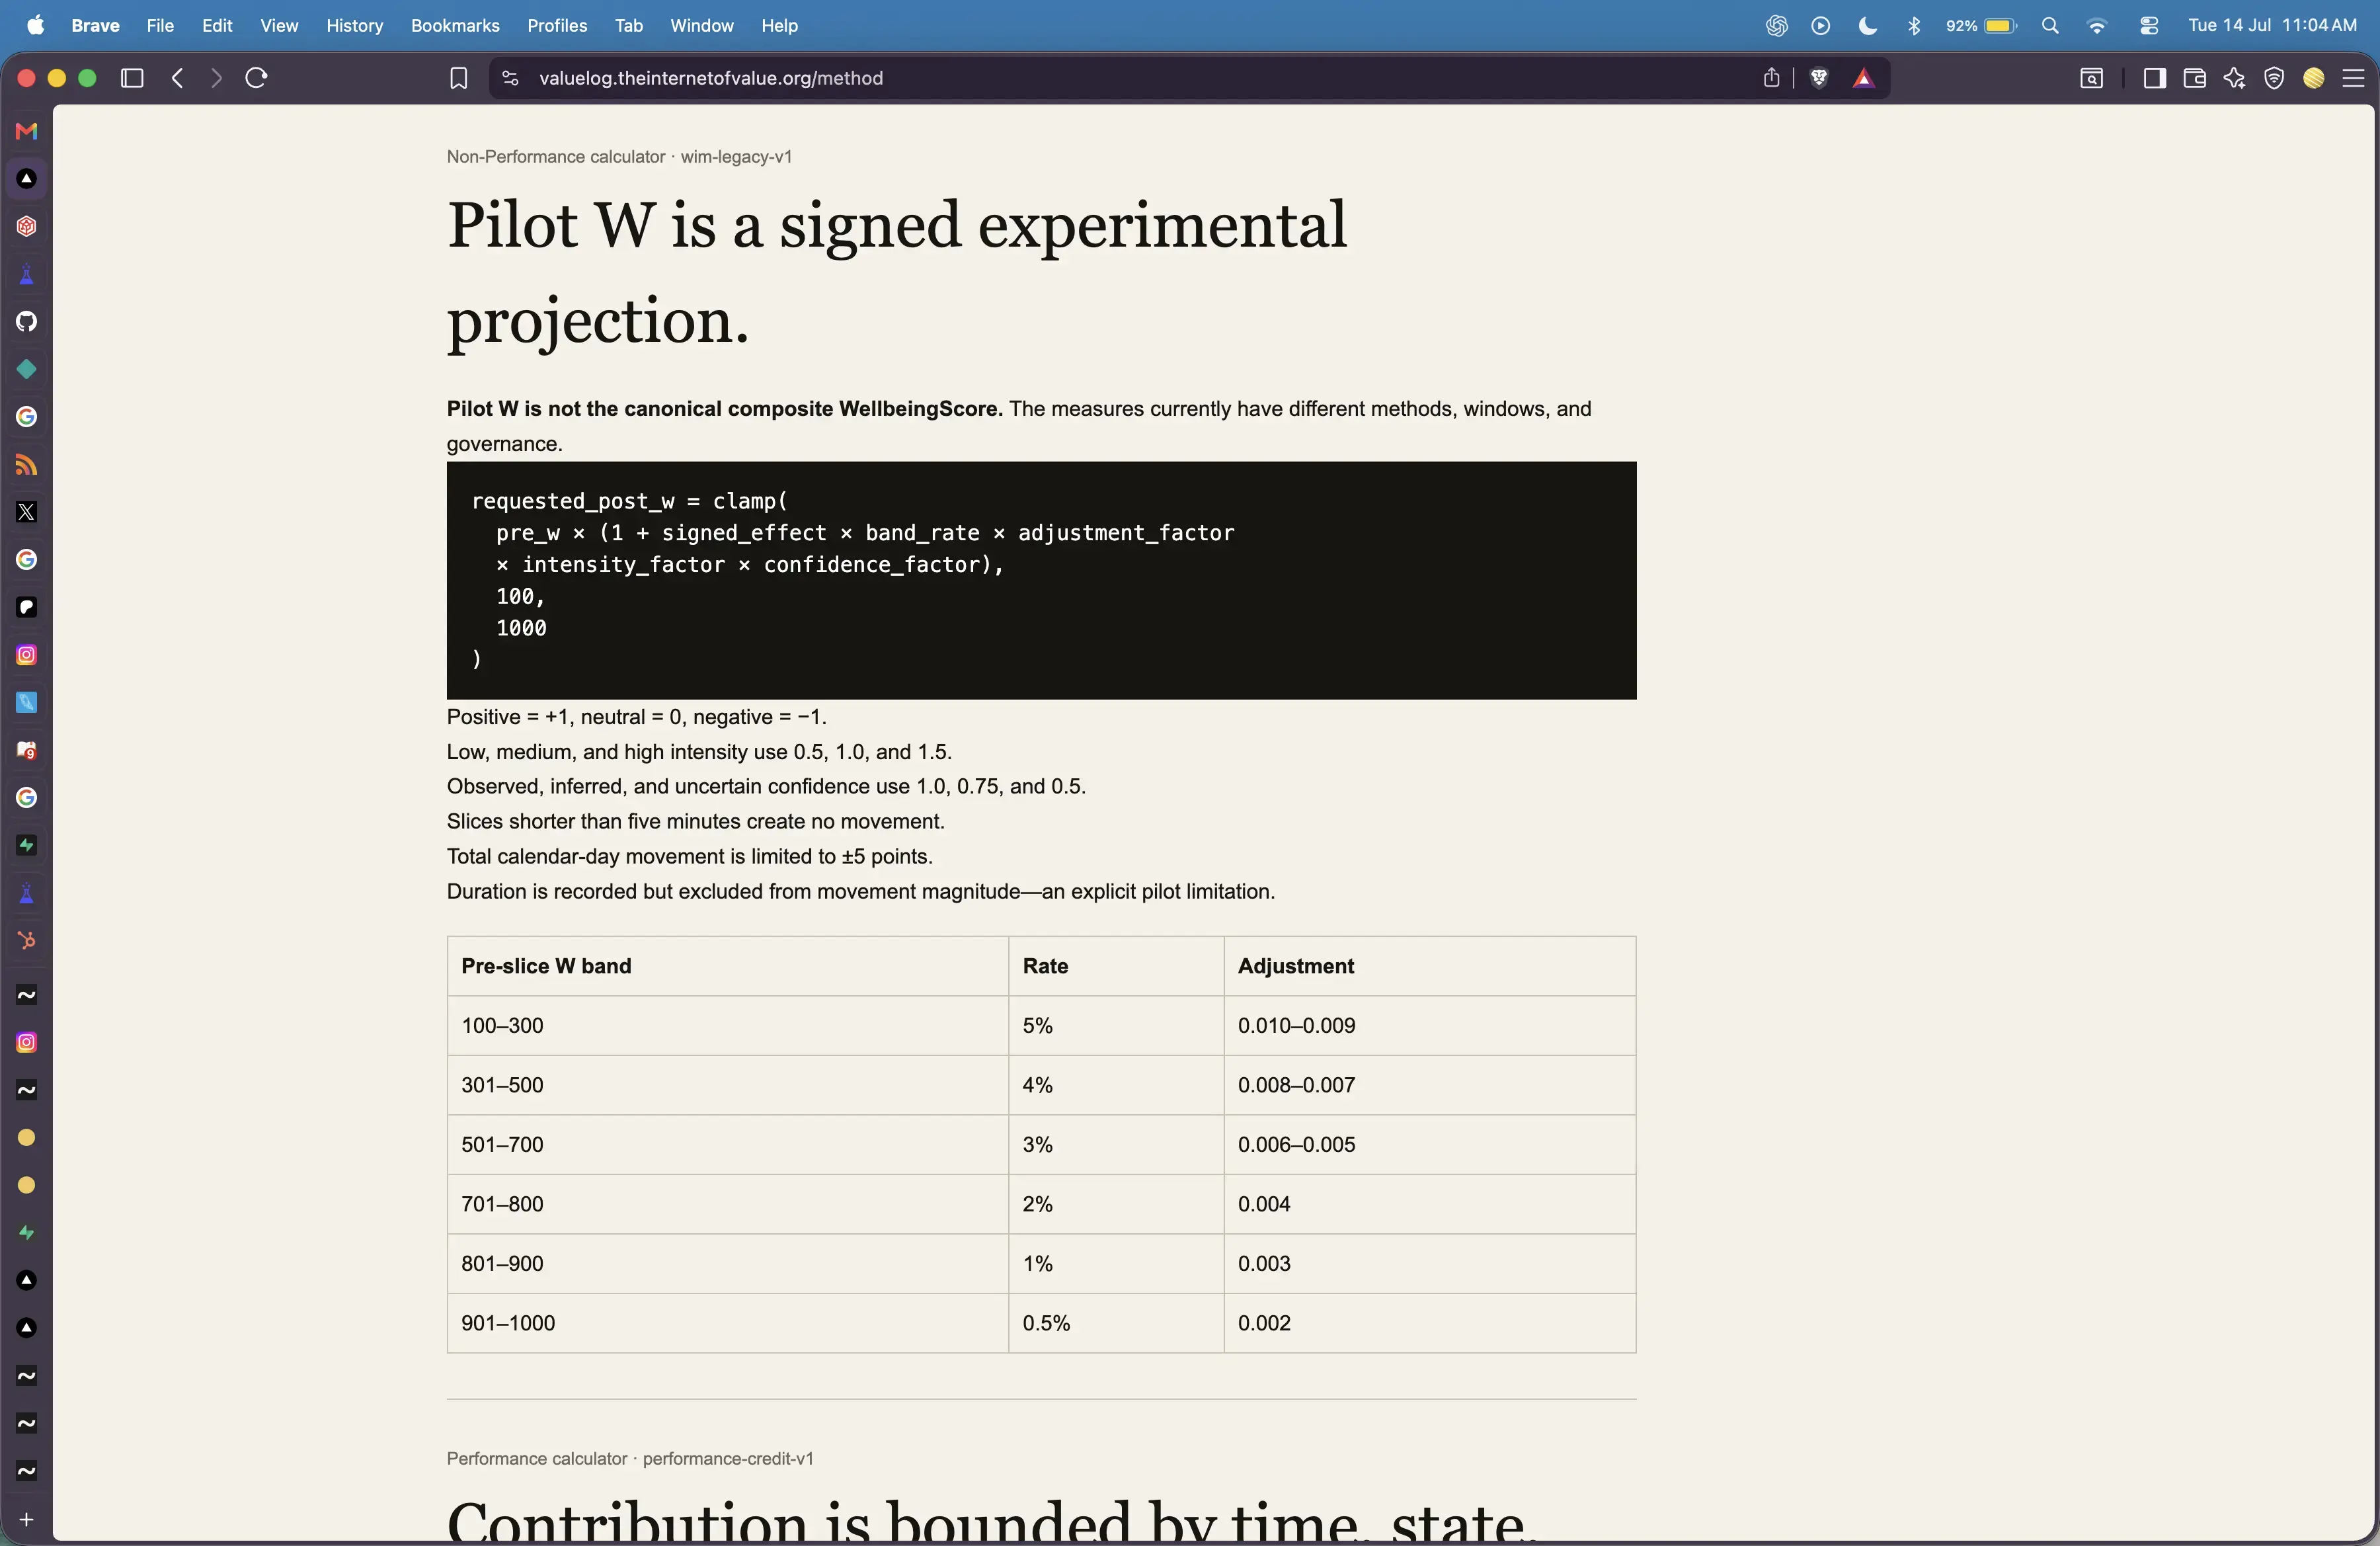Add a new tab with the plus button

(27, 1520)
